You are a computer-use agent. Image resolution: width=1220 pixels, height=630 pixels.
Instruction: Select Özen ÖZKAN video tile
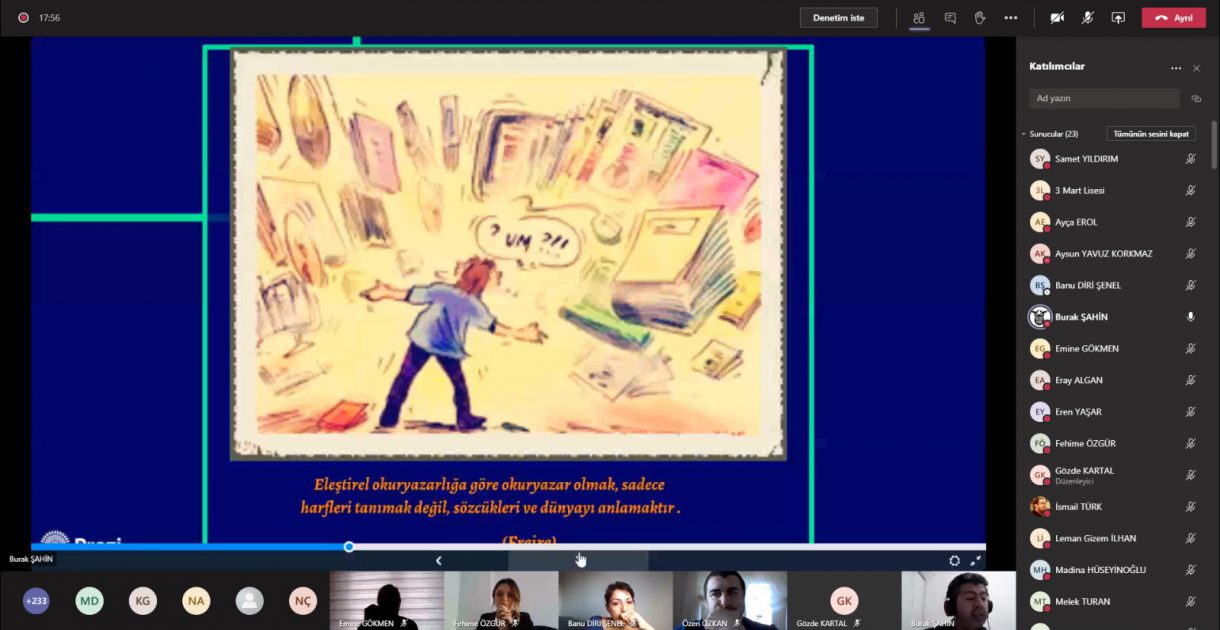coord(730,601)
